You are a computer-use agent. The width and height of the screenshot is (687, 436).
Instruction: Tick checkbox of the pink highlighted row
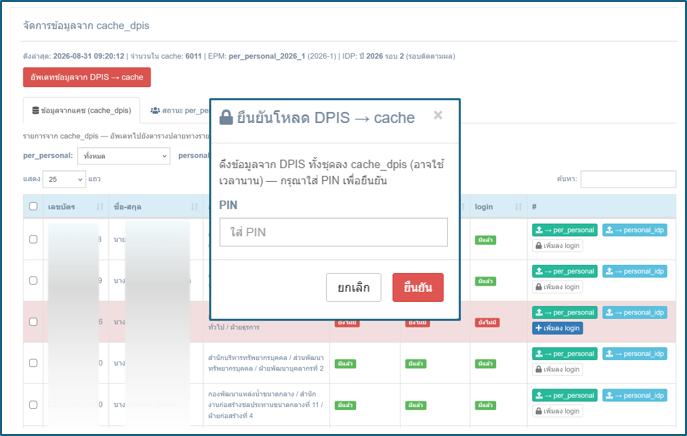tap(33, 322)
